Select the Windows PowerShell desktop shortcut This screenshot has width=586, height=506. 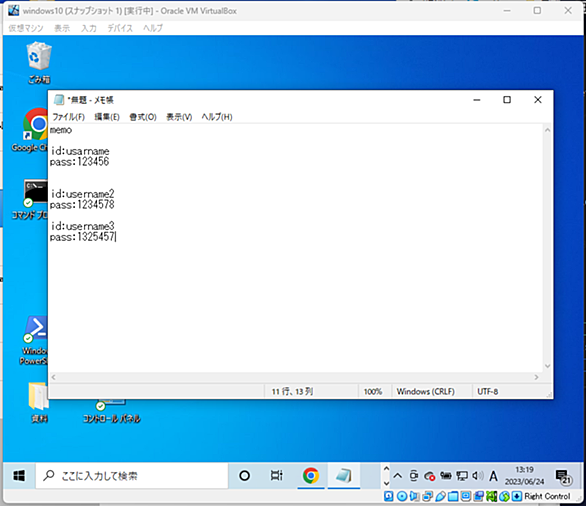(34, 340)
